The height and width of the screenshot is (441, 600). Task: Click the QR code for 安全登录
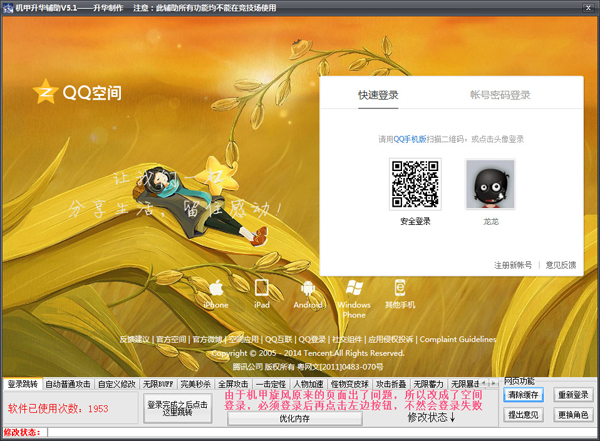click(415, 184)
